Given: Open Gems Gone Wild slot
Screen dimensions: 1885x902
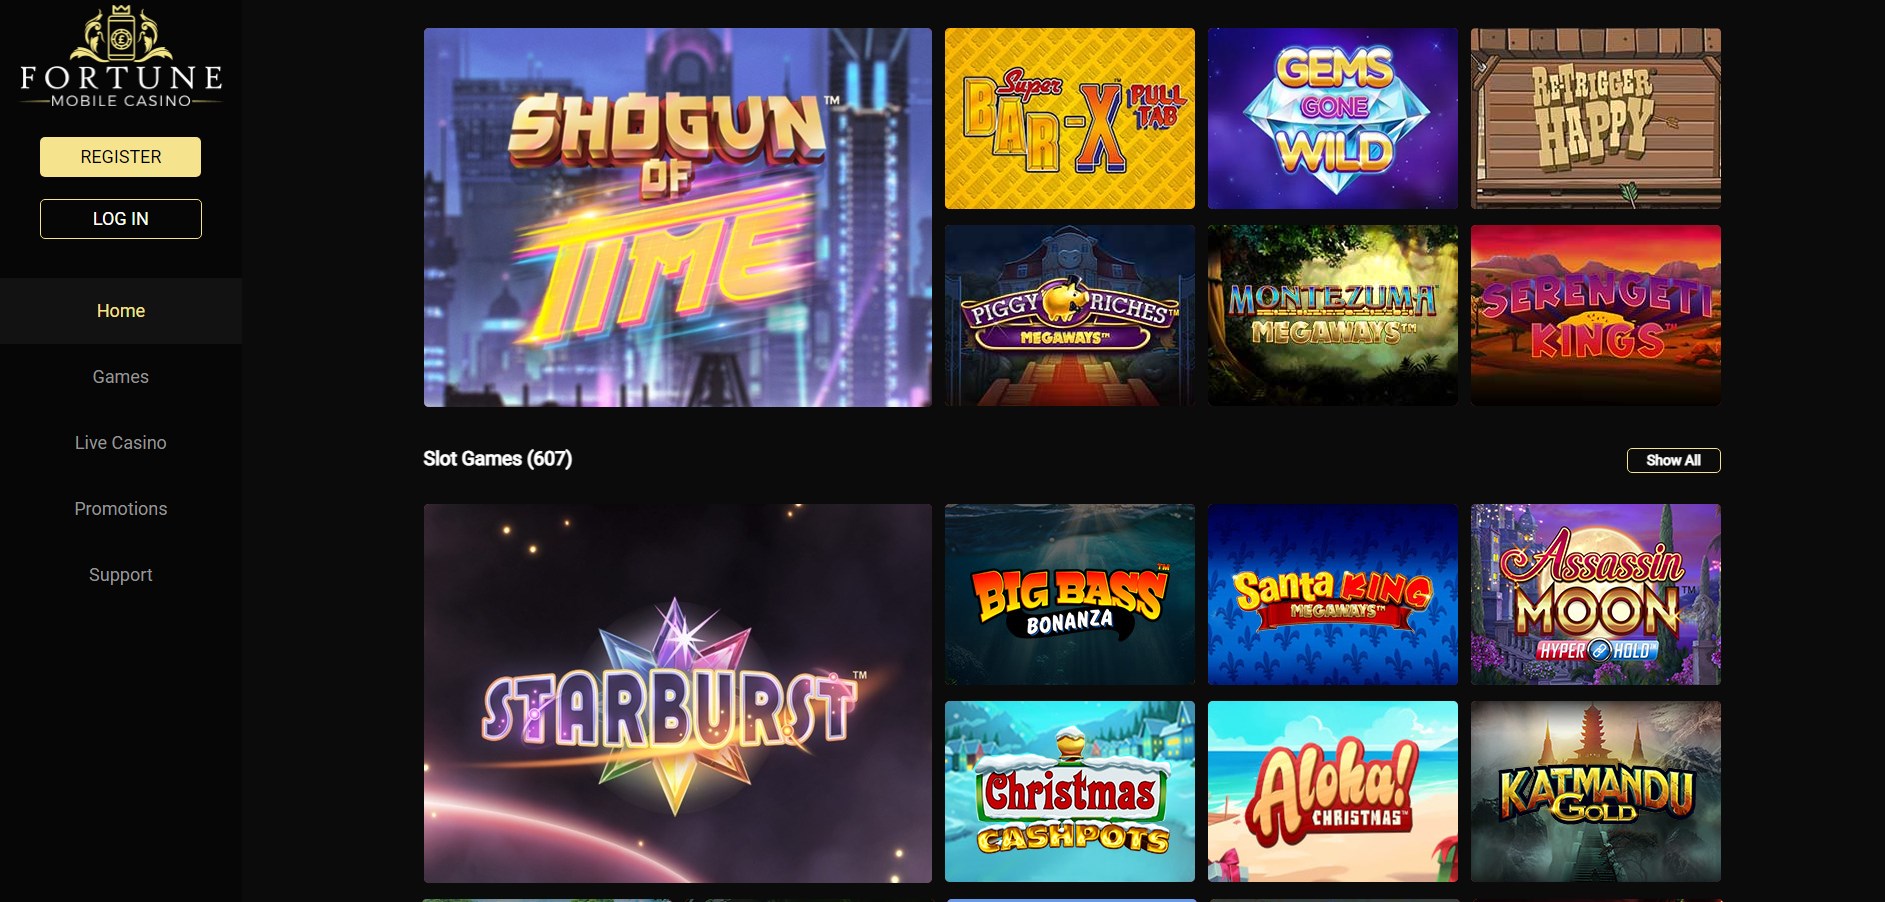Looking at the screenshot, I should coord(1332,118).
